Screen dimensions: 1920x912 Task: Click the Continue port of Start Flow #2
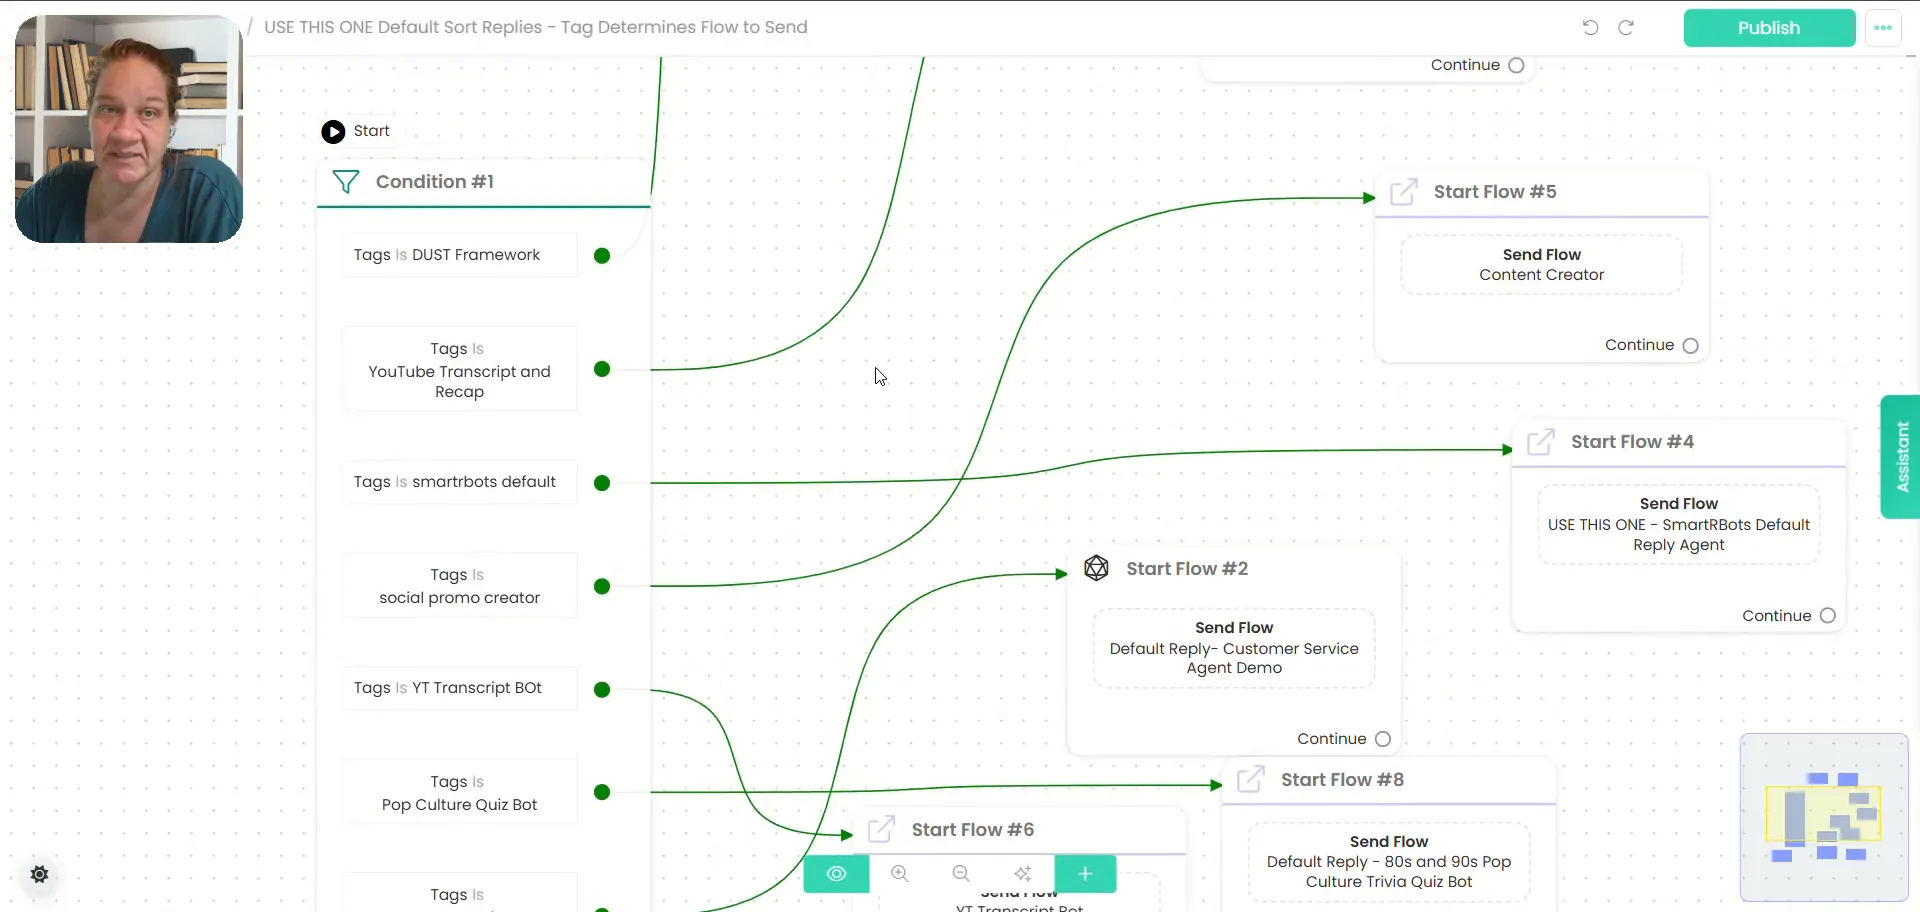click(x=1383, y=739)
